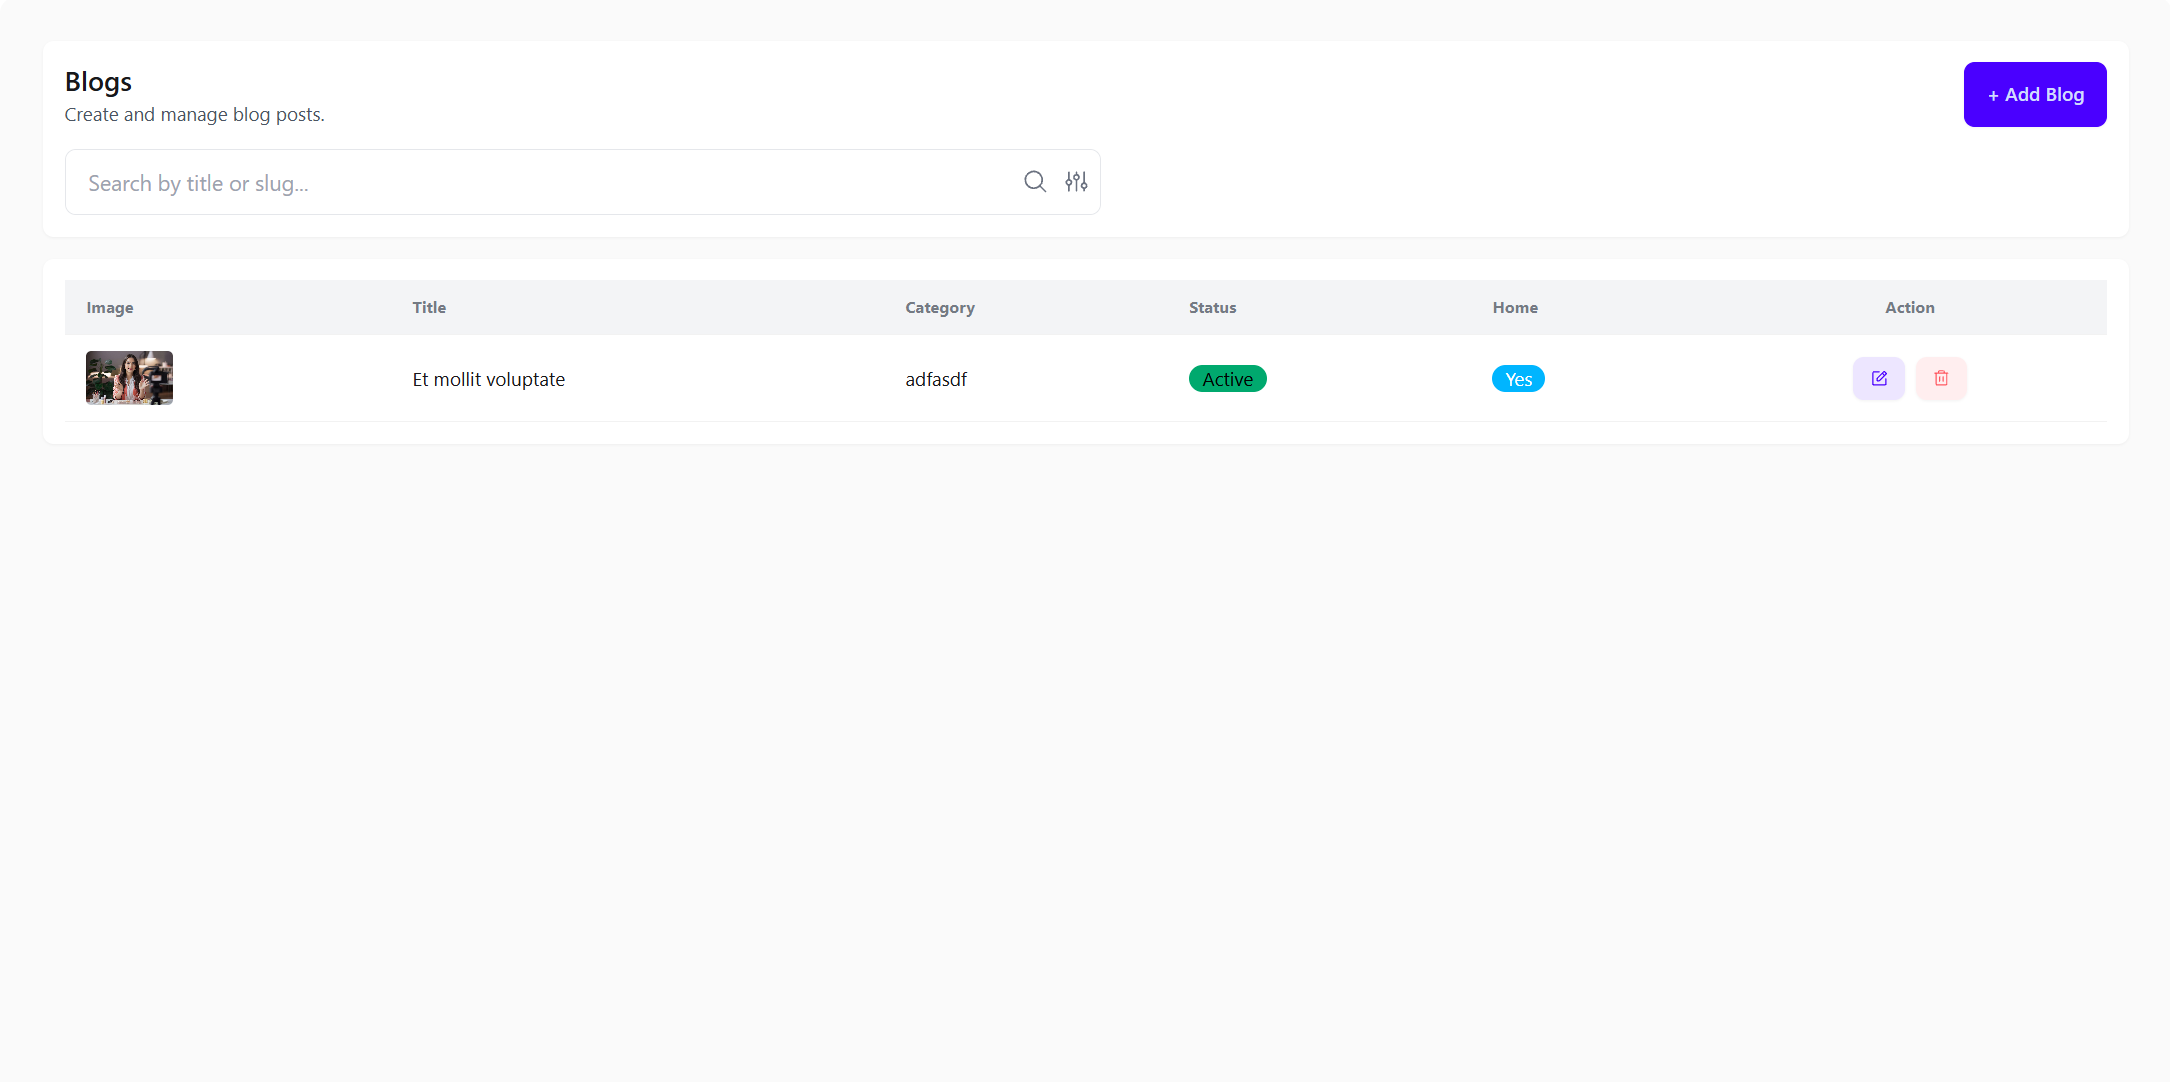Click the Title column header
Image resolution: width=2170 pixels, height=1082 pixels.
429,307
